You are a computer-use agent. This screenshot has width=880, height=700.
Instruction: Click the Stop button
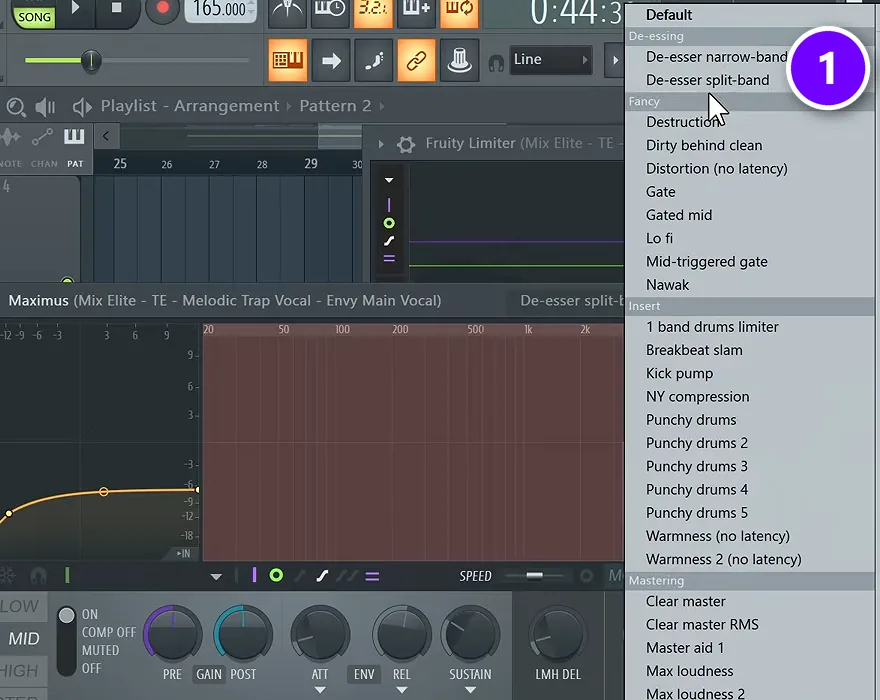(x=116, y=8)
